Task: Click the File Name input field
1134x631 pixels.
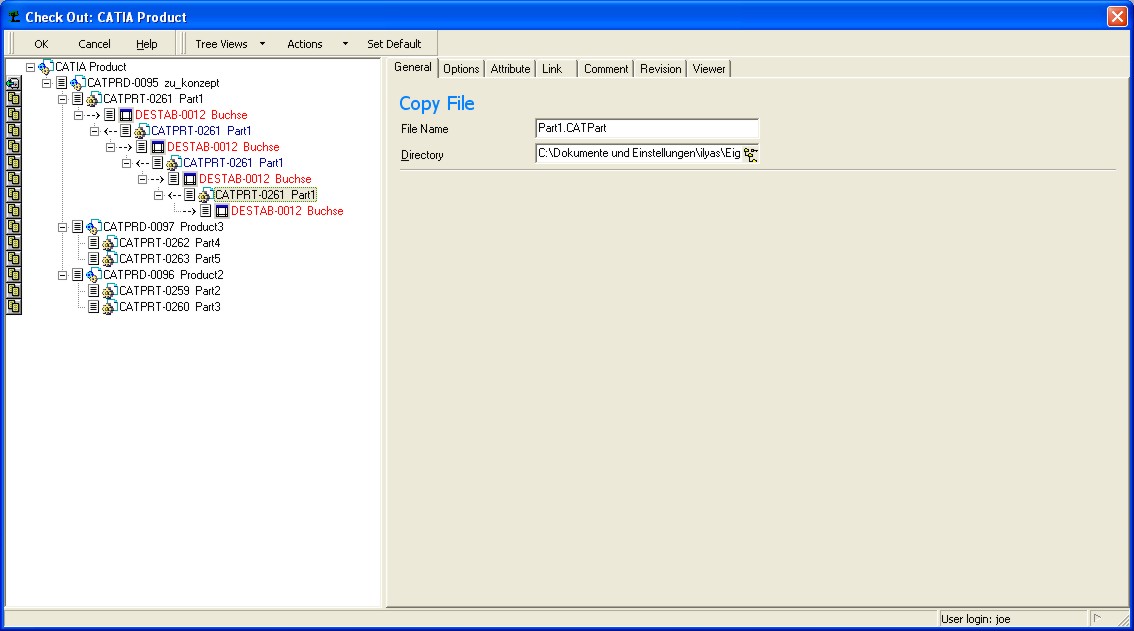Action: [x=647, y=129]
